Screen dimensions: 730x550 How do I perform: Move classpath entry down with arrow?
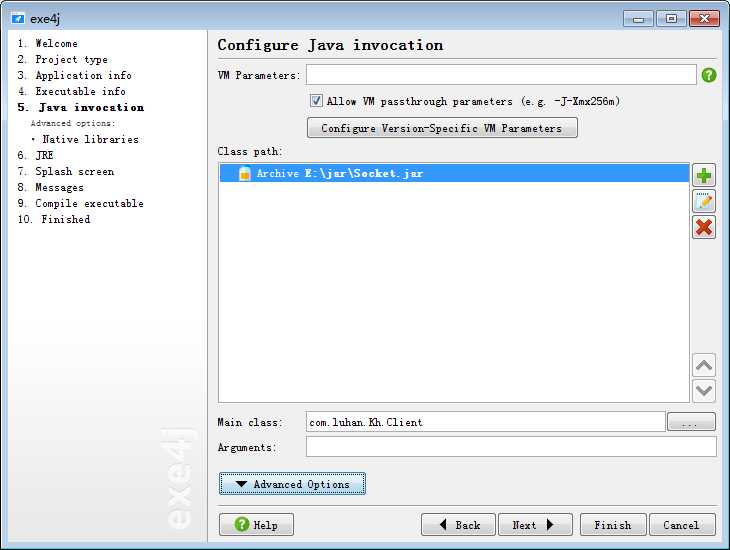[703, 390]
